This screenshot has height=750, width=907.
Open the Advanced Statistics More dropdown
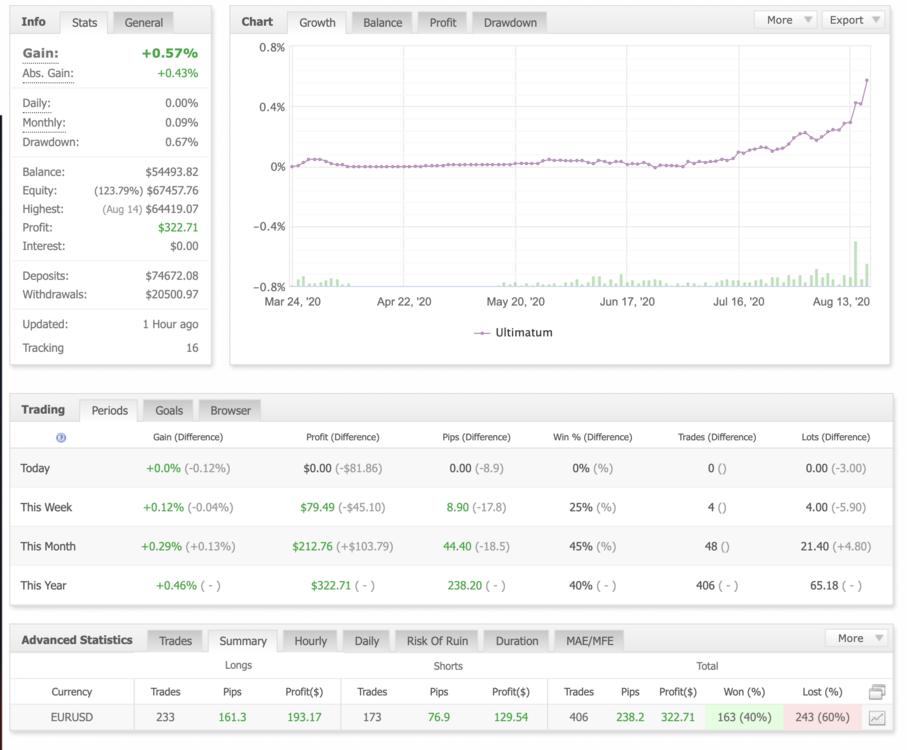tap(857, 638)
